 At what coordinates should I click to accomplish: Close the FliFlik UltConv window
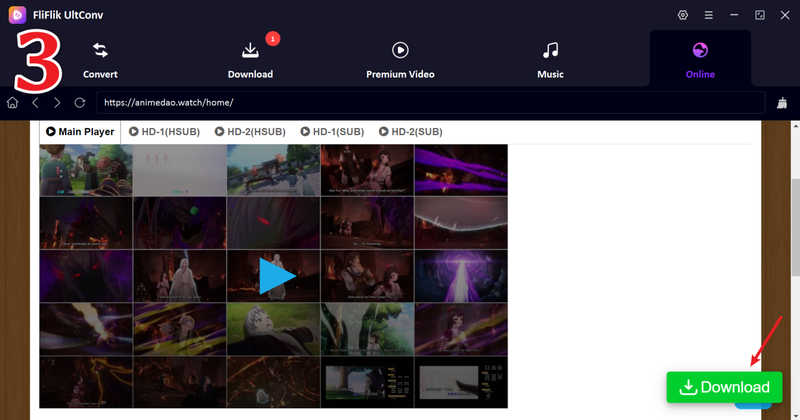click(x=785, y=15)
